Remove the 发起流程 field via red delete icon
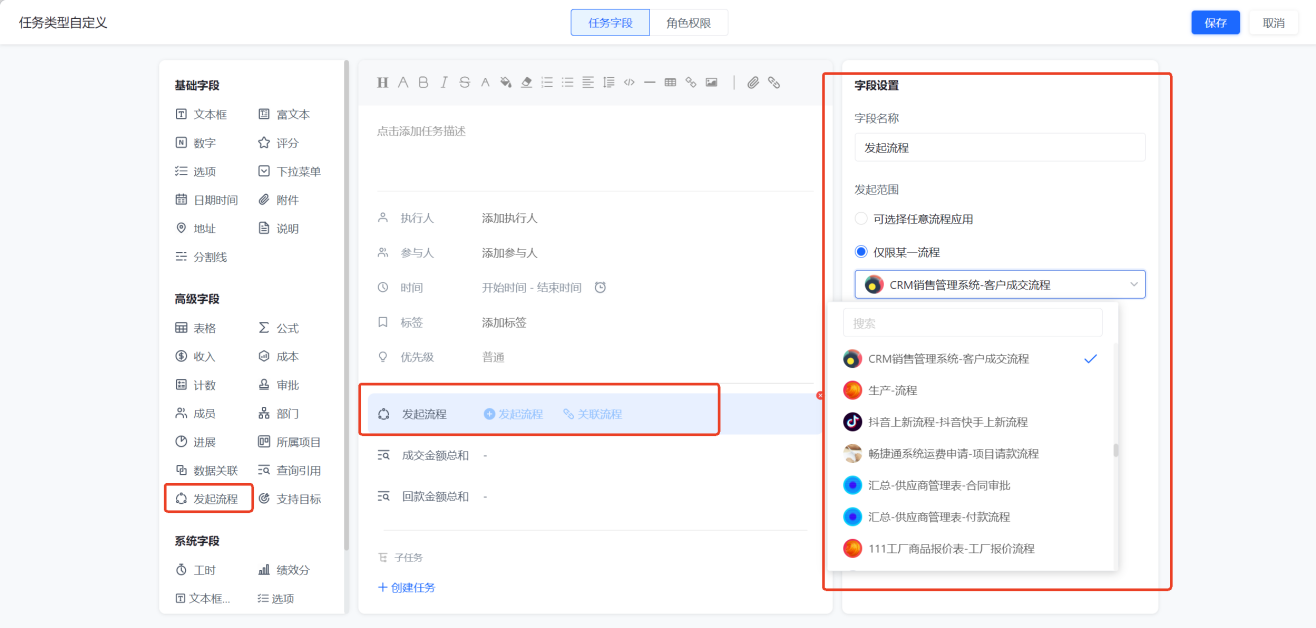The height and width of the screenshot is (628, 1316). coord(820,395)
